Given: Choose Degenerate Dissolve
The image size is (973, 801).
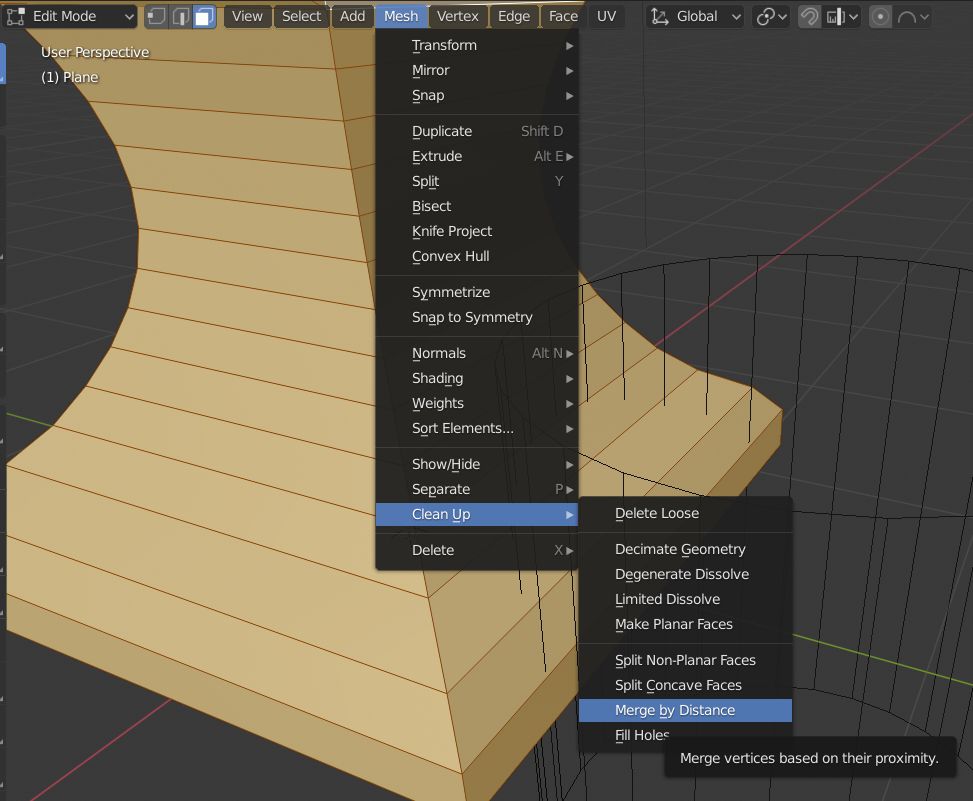Looking at the screenshot, I should (x=685, y=575).
